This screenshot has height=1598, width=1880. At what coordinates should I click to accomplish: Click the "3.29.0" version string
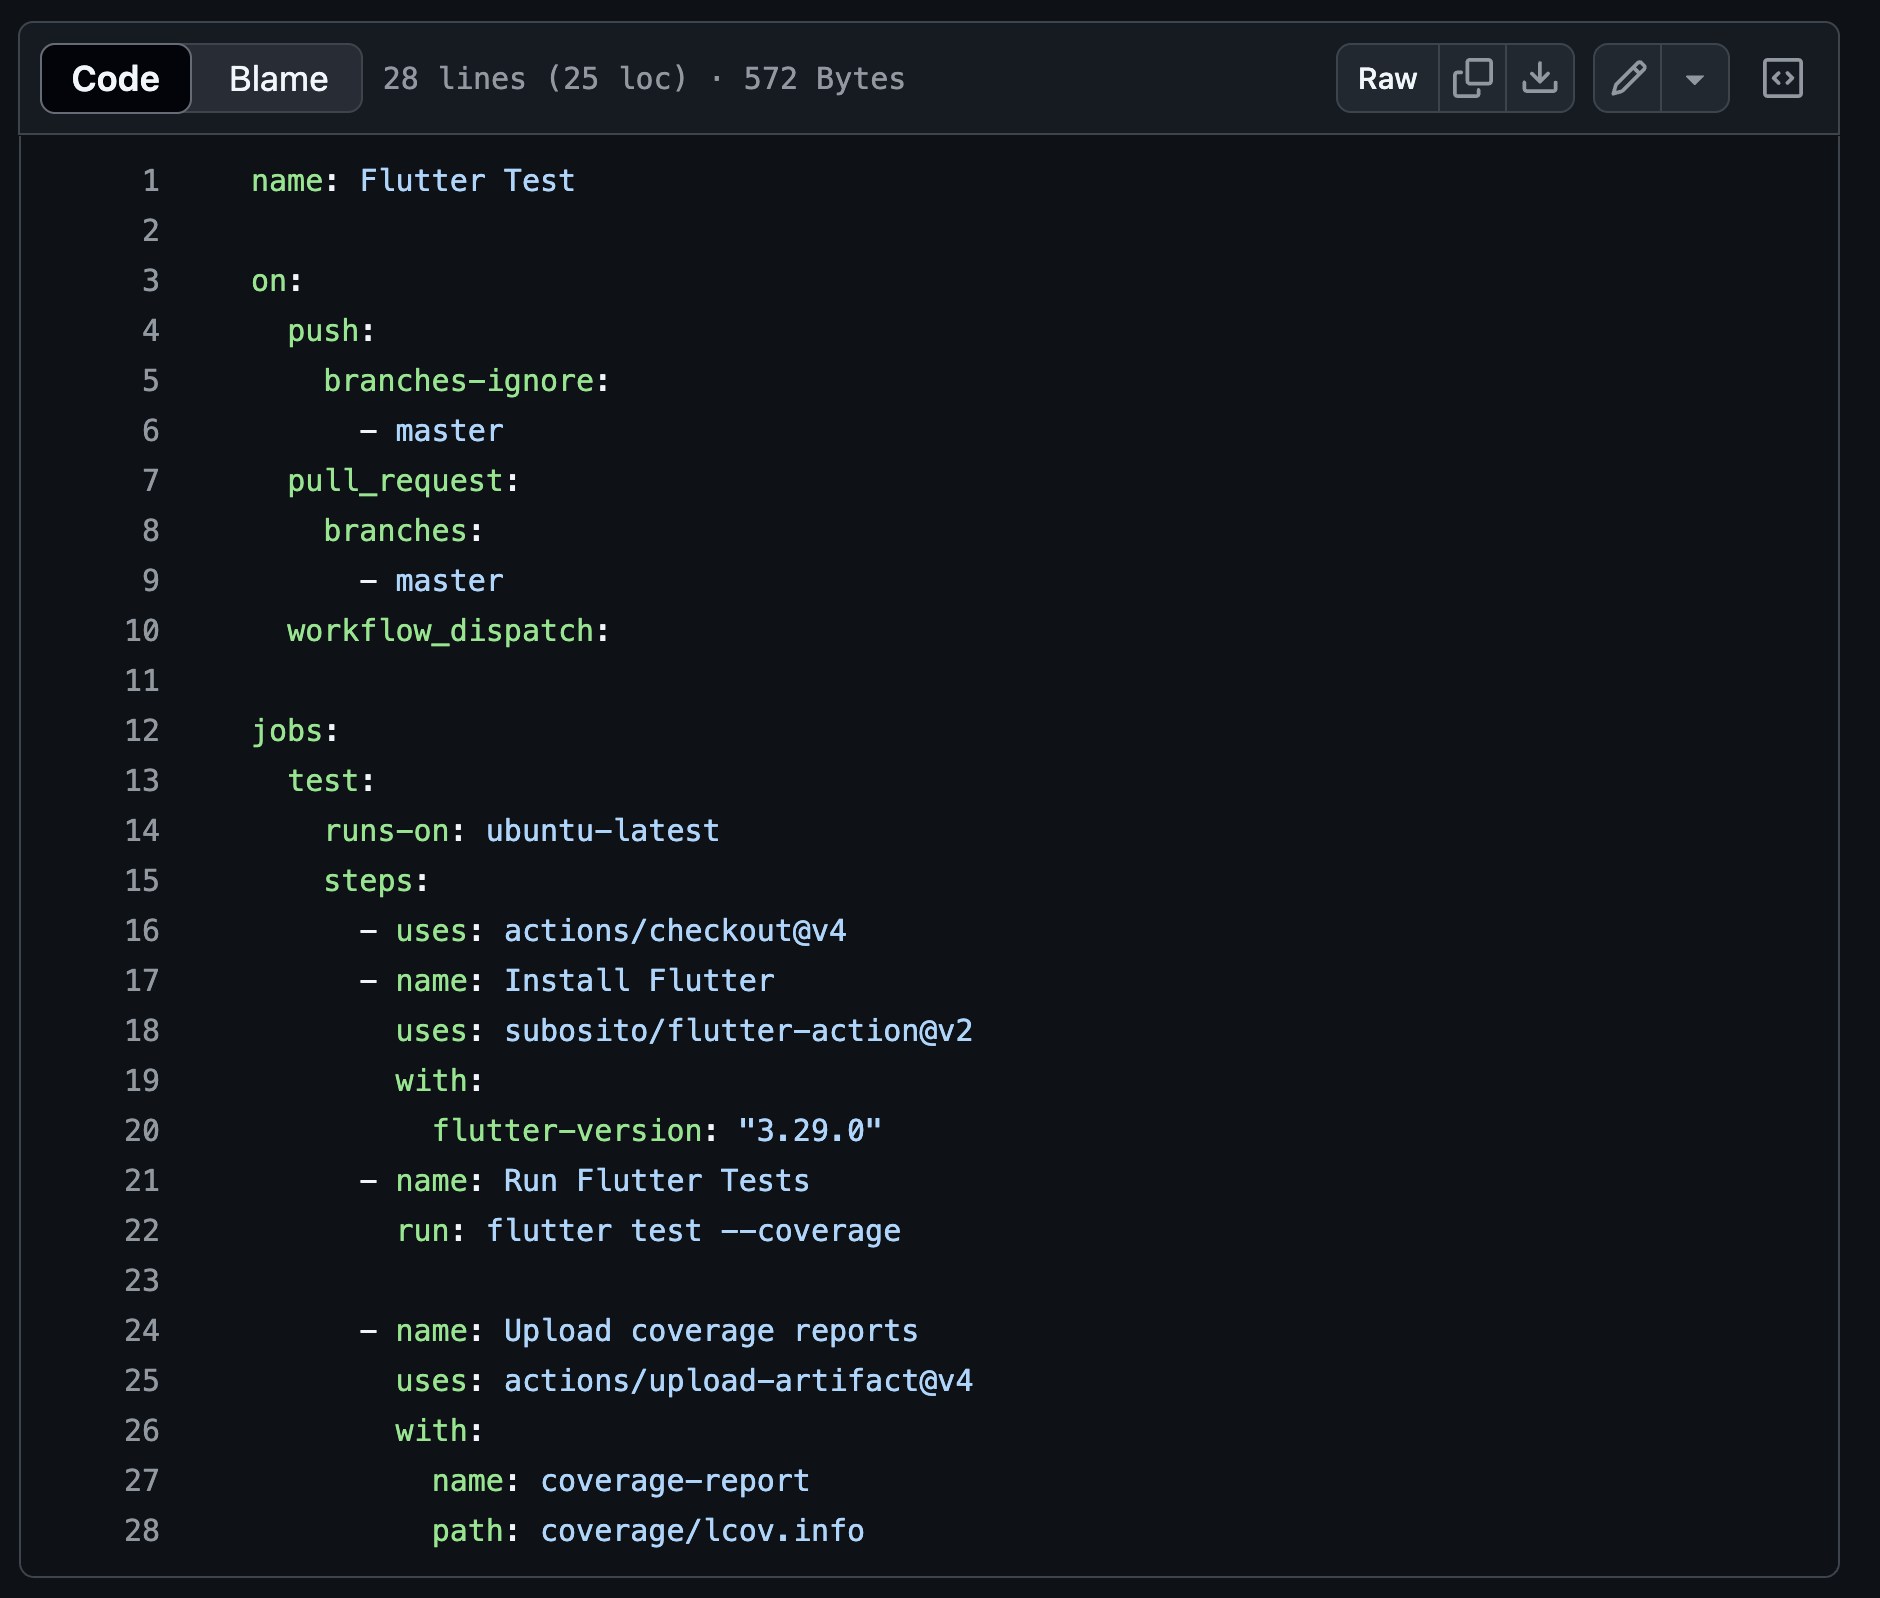point(810,1130)
